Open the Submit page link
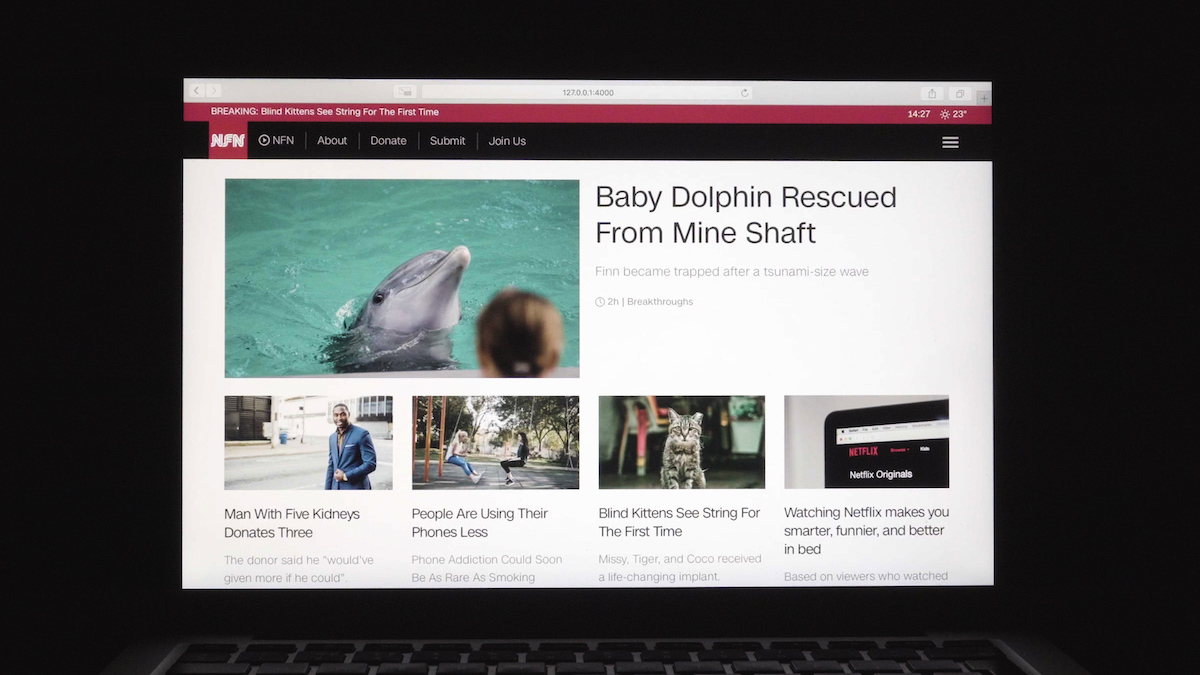Viewport: 1200px width, 675px height. coord(447,141)
